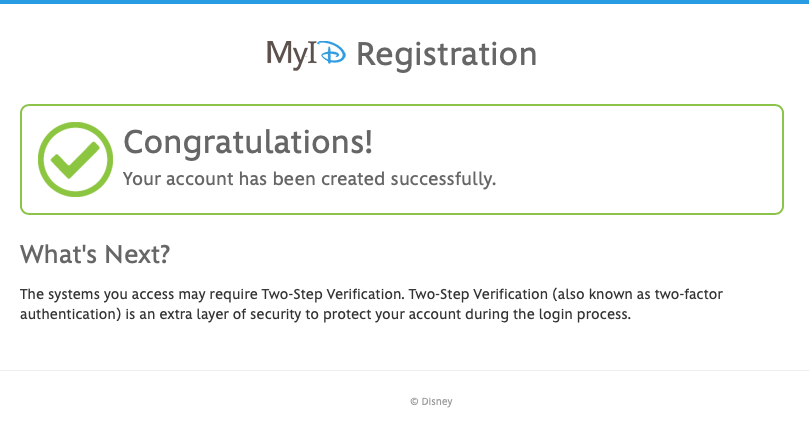Click the Registration page heading
Image resolution: width=809 pixels, height=431 pixels.
tap(446, 54)
